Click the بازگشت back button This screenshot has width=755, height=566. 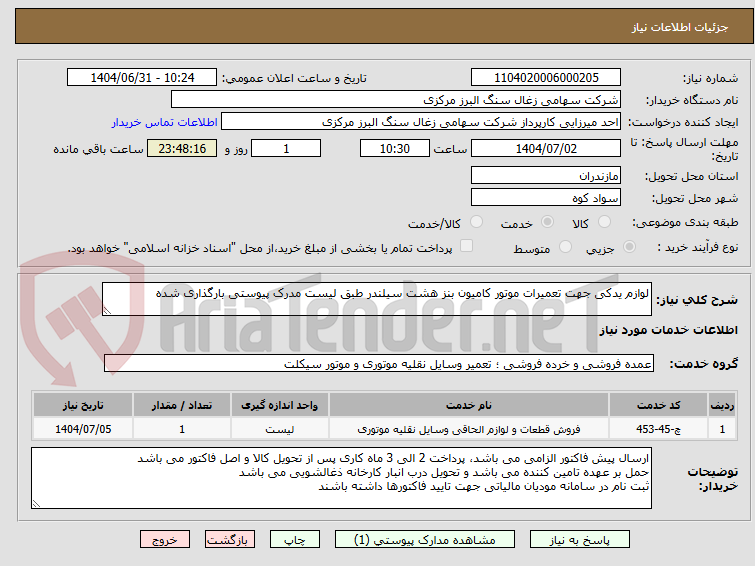230,540
